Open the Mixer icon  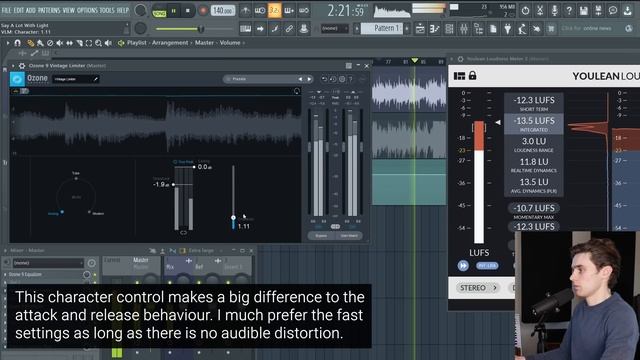[464, 29]
